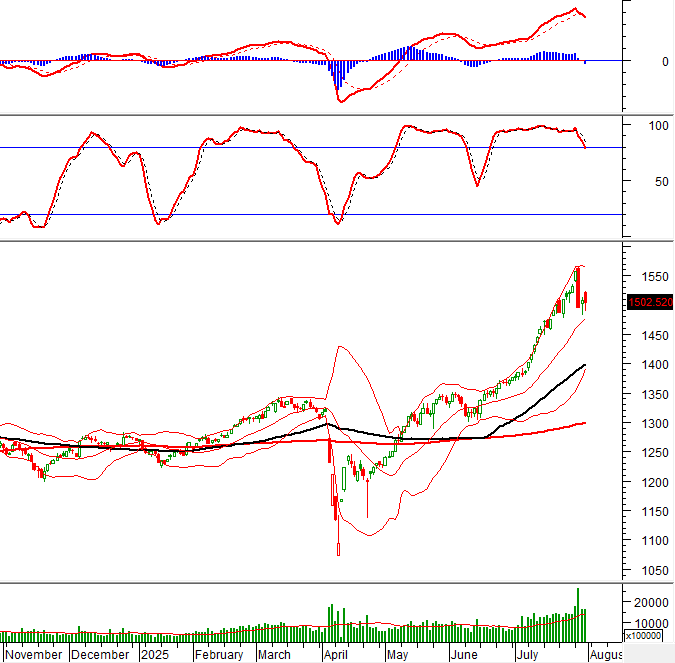Click the December label on the time axis

pyautogui.click(x=100, y=655)
